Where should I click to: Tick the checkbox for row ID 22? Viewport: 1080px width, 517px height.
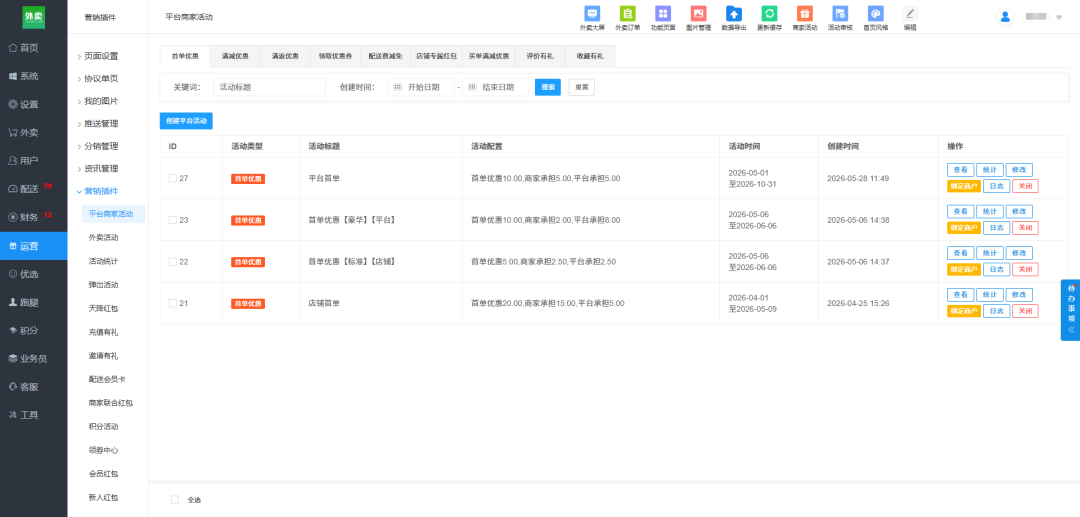(x=172, y=262)
